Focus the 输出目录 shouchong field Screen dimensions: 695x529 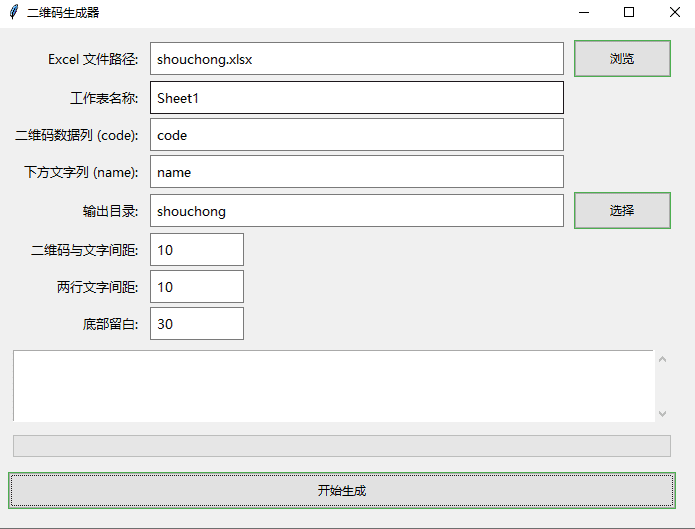point(357,211)
